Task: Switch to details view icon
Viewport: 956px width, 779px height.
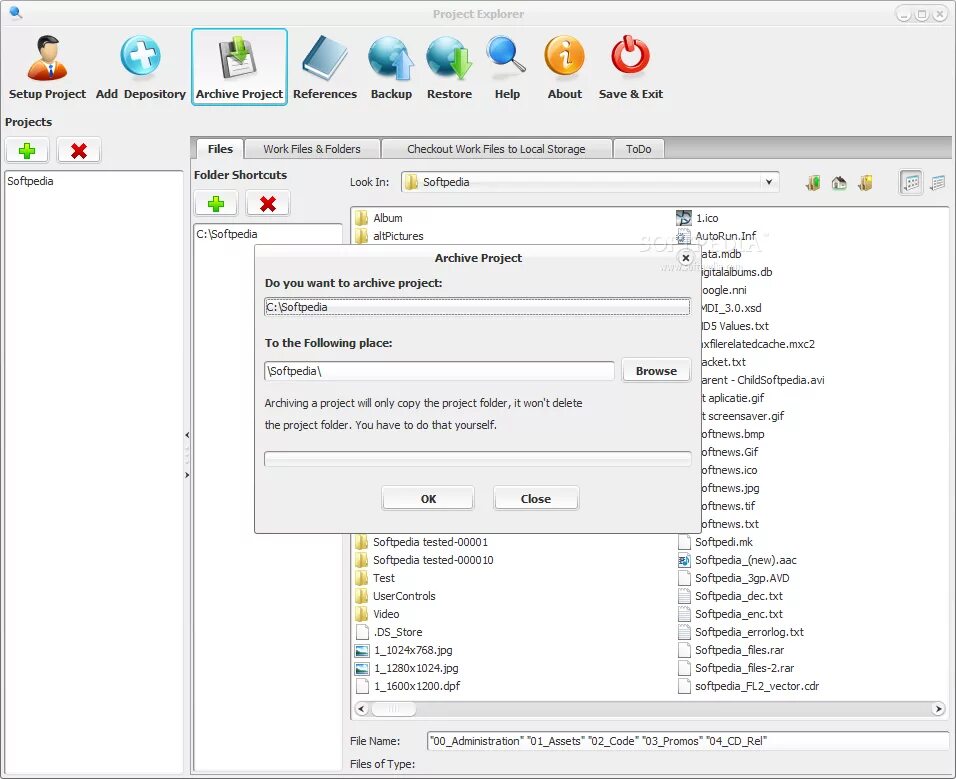Action: coord(938,182)
